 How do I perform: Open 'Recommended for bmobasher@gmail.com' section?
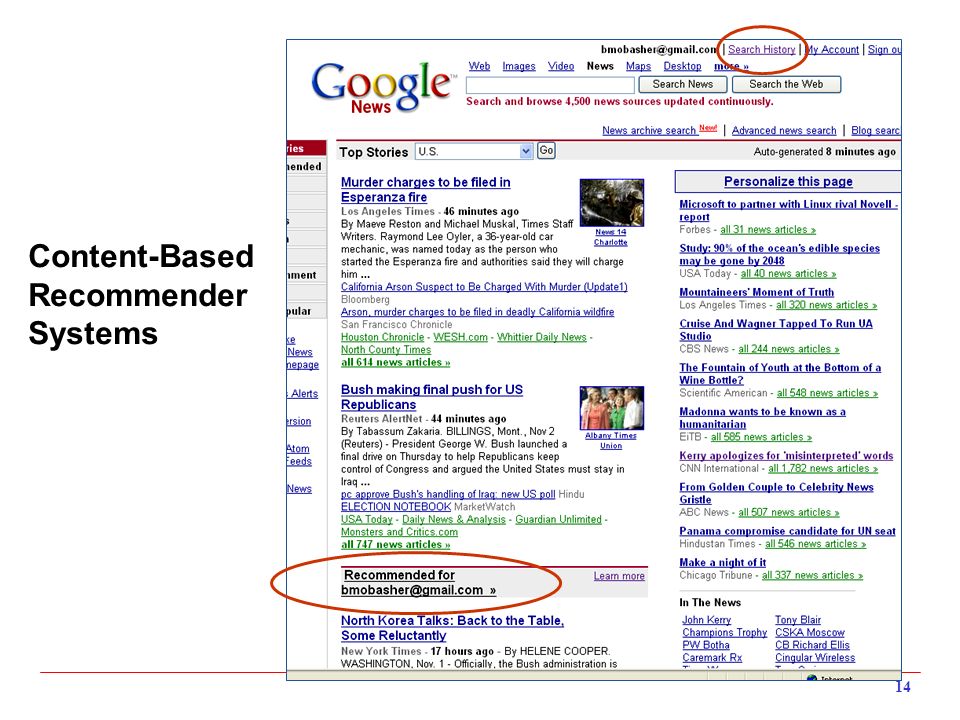418,583
